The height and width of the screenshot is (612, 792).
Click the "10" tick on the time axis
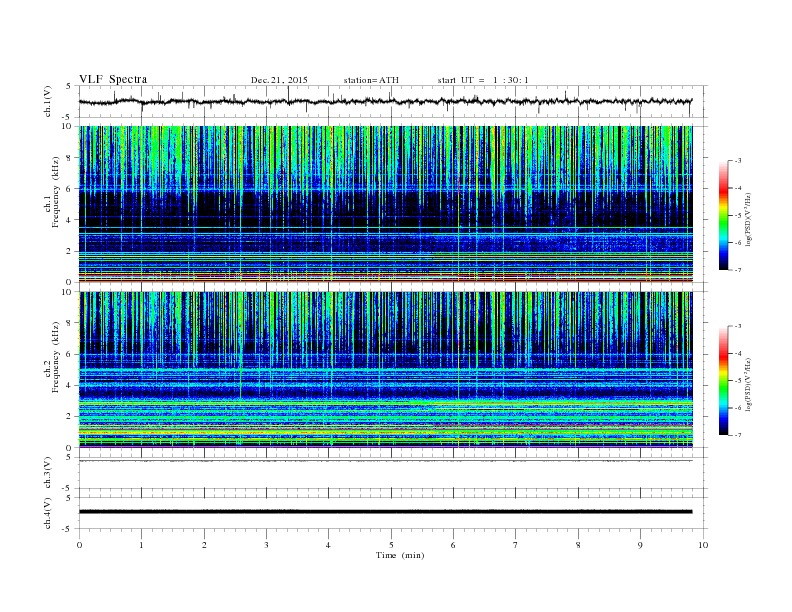coord(703,545)
